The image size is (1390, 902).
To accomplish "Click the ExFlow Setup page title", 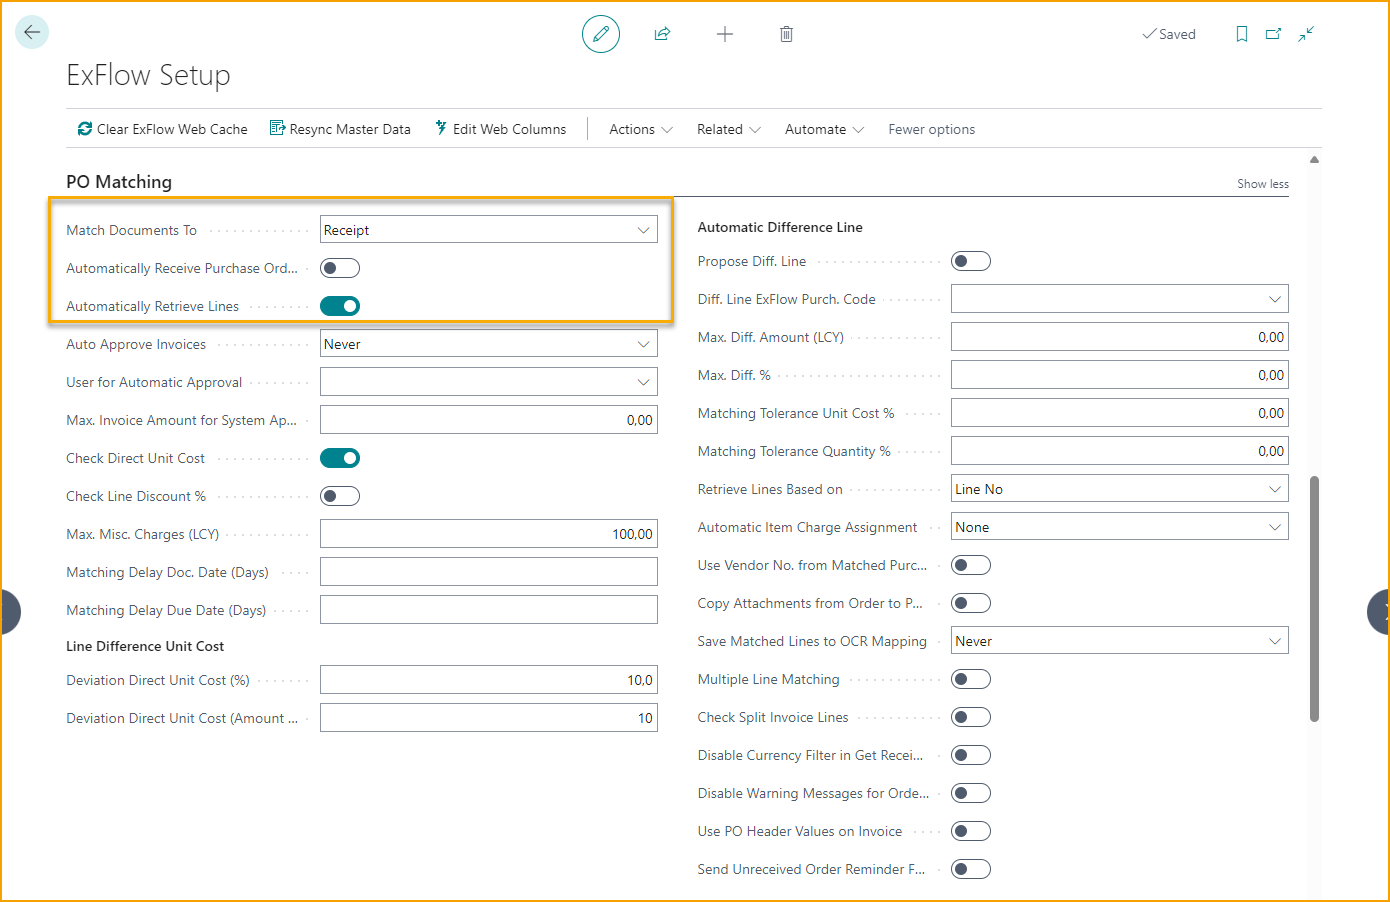I will 148,75.
